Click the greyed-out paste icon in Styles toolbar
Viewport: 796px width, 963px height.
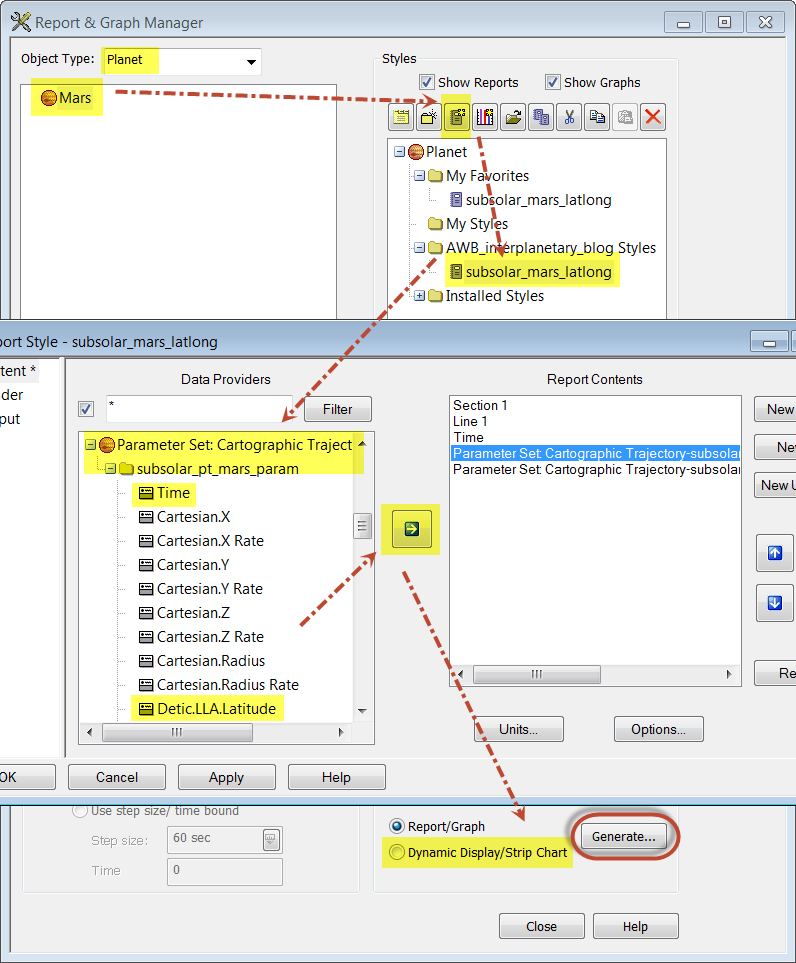pos(625,117)
